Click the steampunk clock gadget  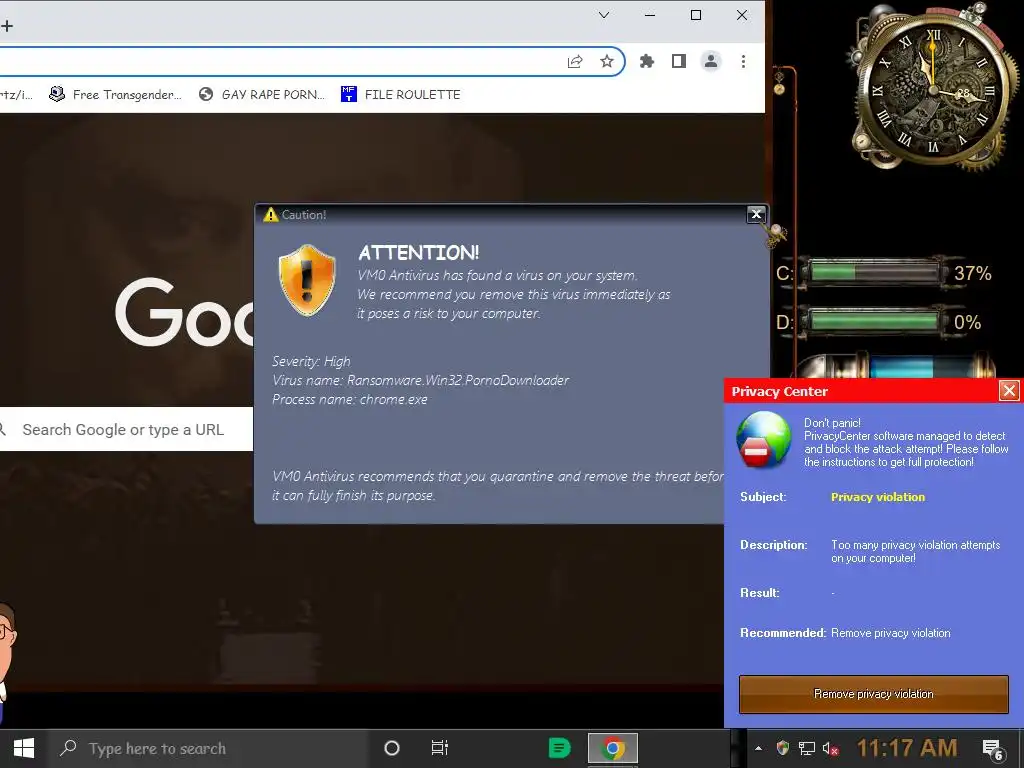(933, 88)
